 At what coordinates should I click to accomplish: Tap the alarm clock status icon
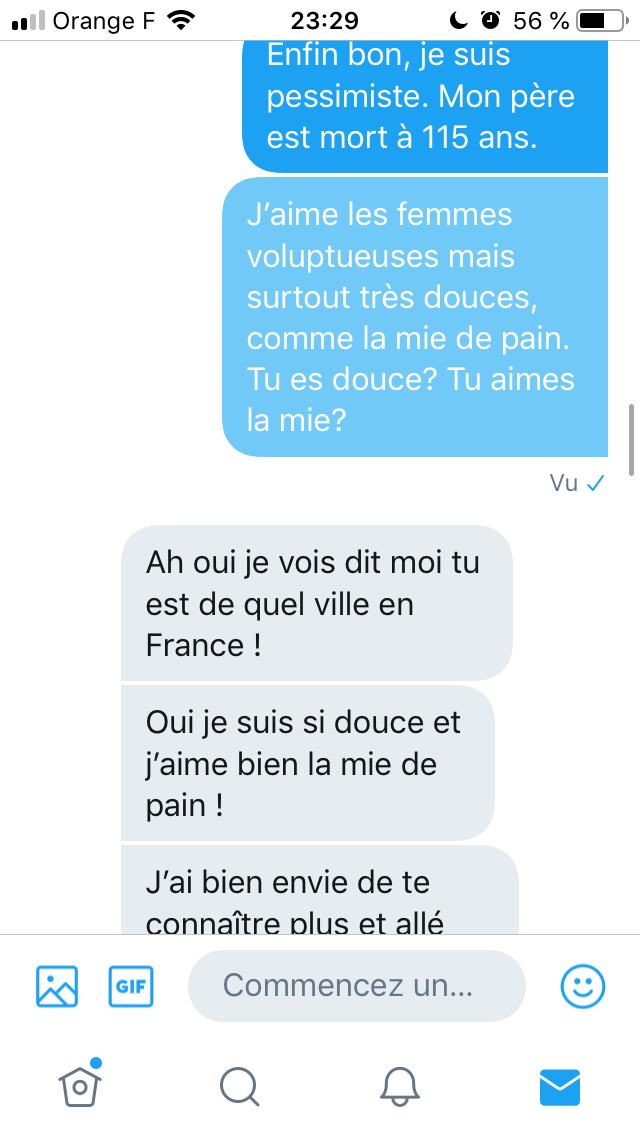point(491,20)
